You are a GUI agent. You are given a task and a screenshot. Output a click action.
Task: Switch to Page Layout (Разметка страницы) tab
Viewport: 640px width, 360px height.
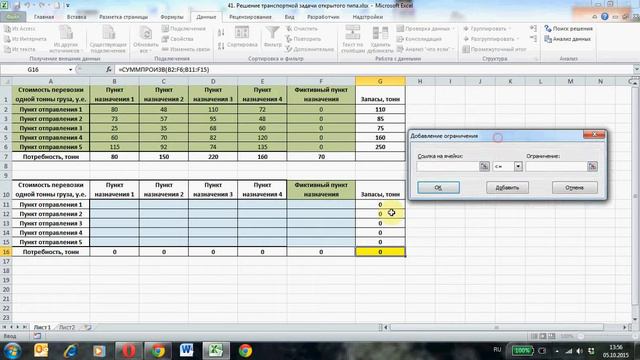pos(123,17)
